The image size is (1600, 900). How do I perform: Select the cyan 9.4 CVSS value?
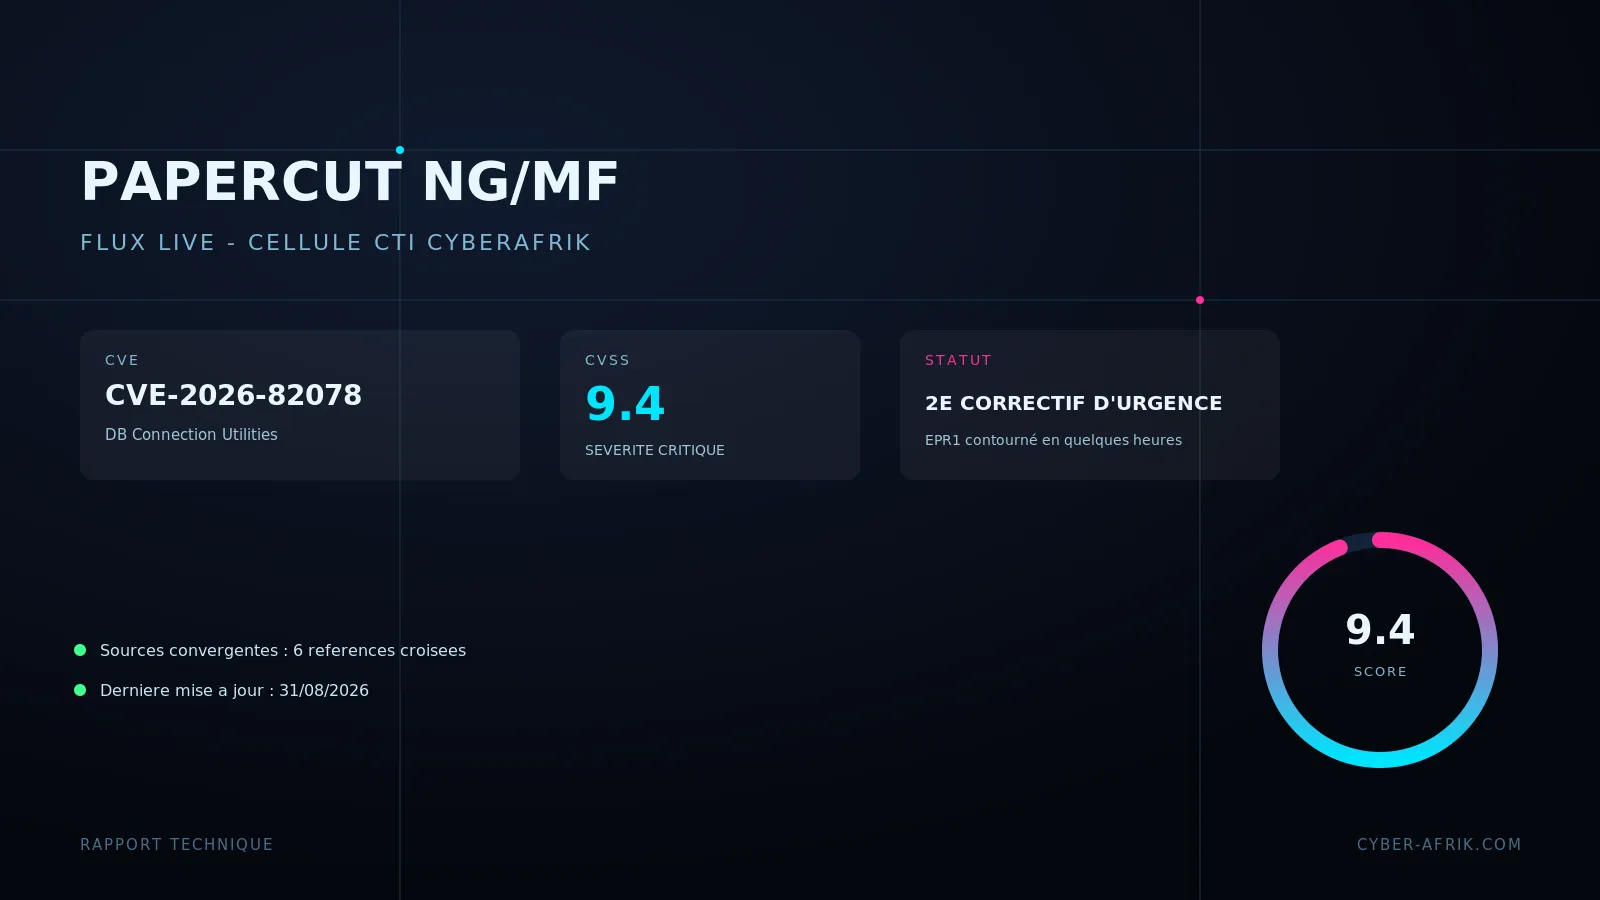coord(625,404)
